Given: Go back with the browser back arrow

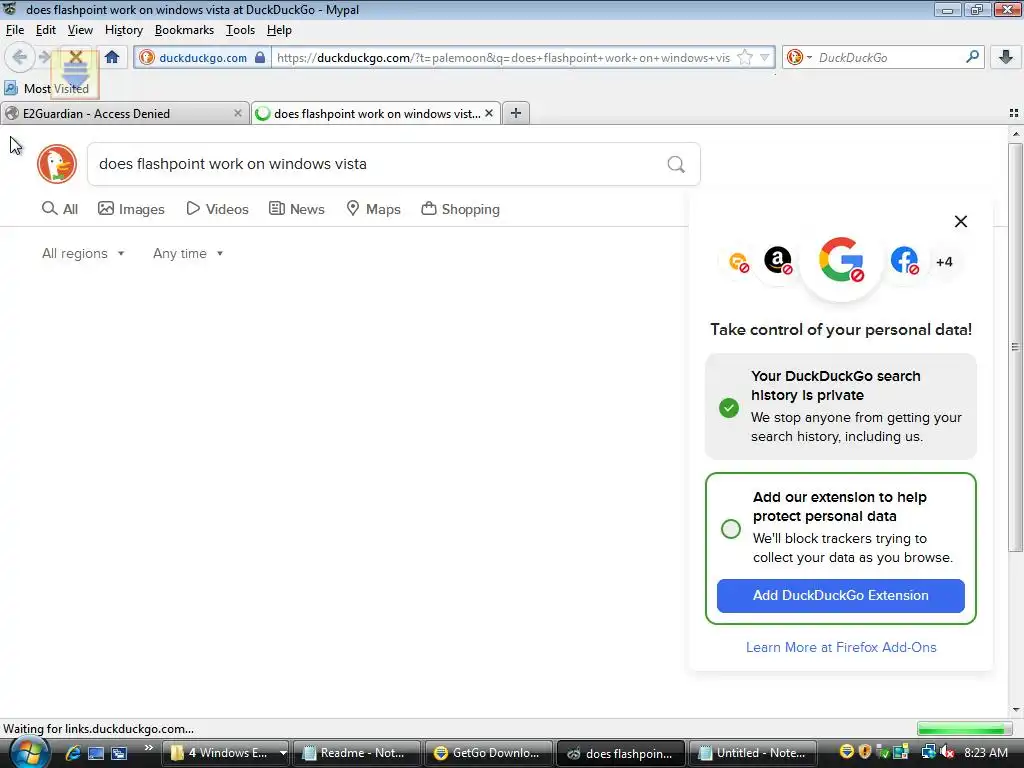Looking at the screenshot, I should (20, 57).
